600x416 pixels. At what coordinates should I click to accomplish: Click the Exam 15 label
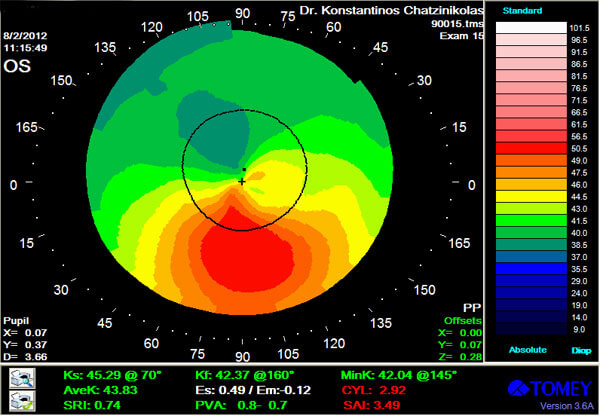click(463, 36)
